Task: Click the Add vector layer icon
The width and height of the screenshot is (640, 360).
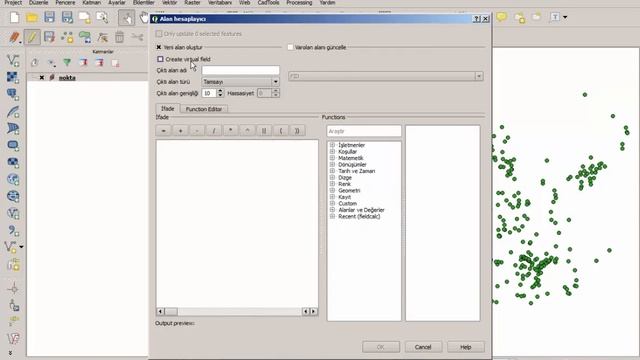Action: pyautogui.click(x=13, y=60)
